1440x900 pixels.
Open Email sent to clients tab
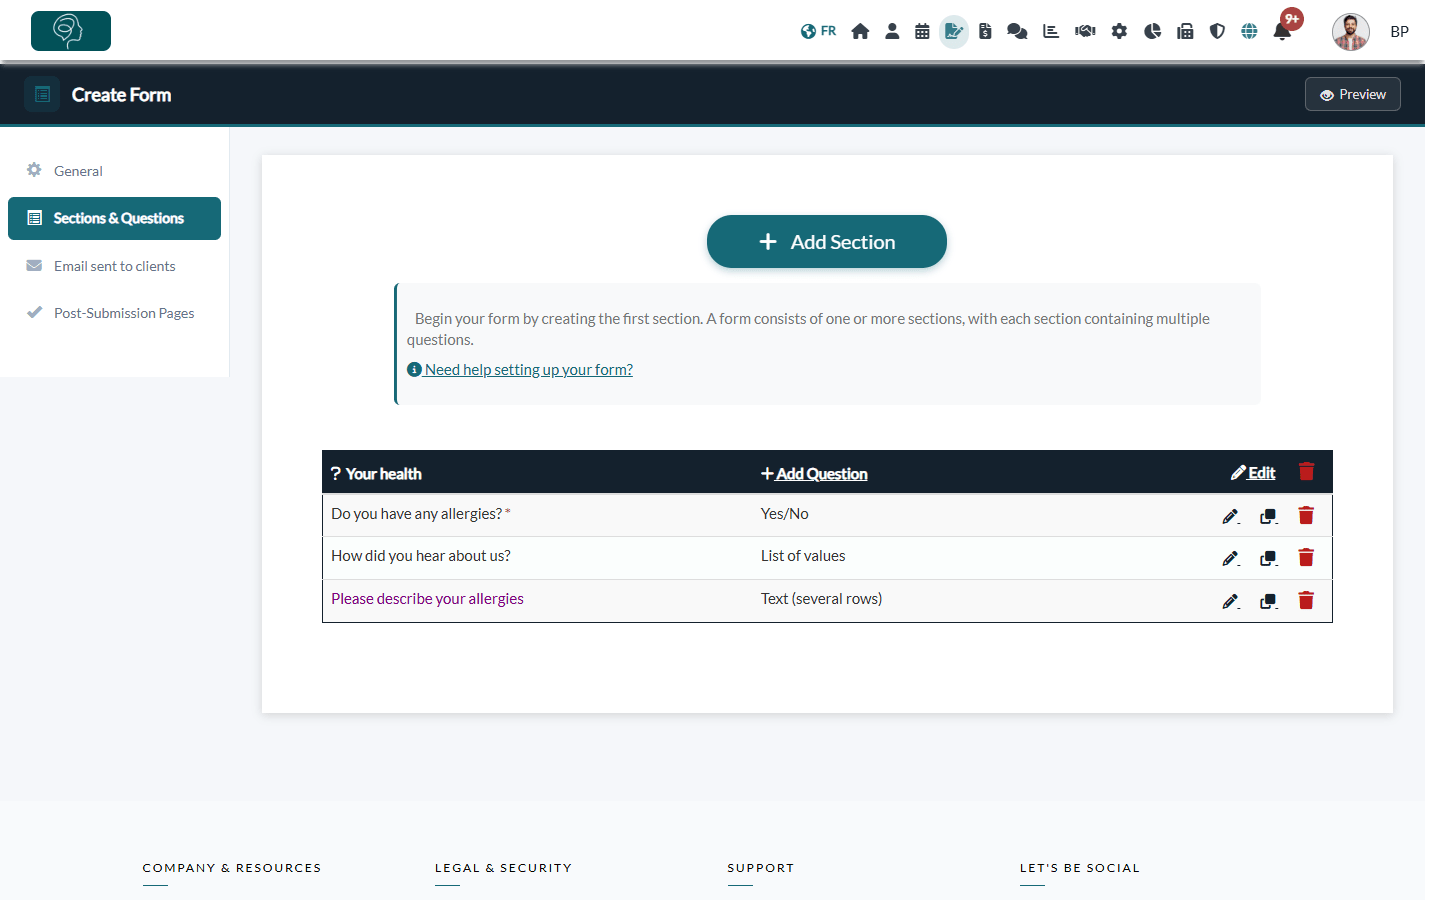pos(114,266)
